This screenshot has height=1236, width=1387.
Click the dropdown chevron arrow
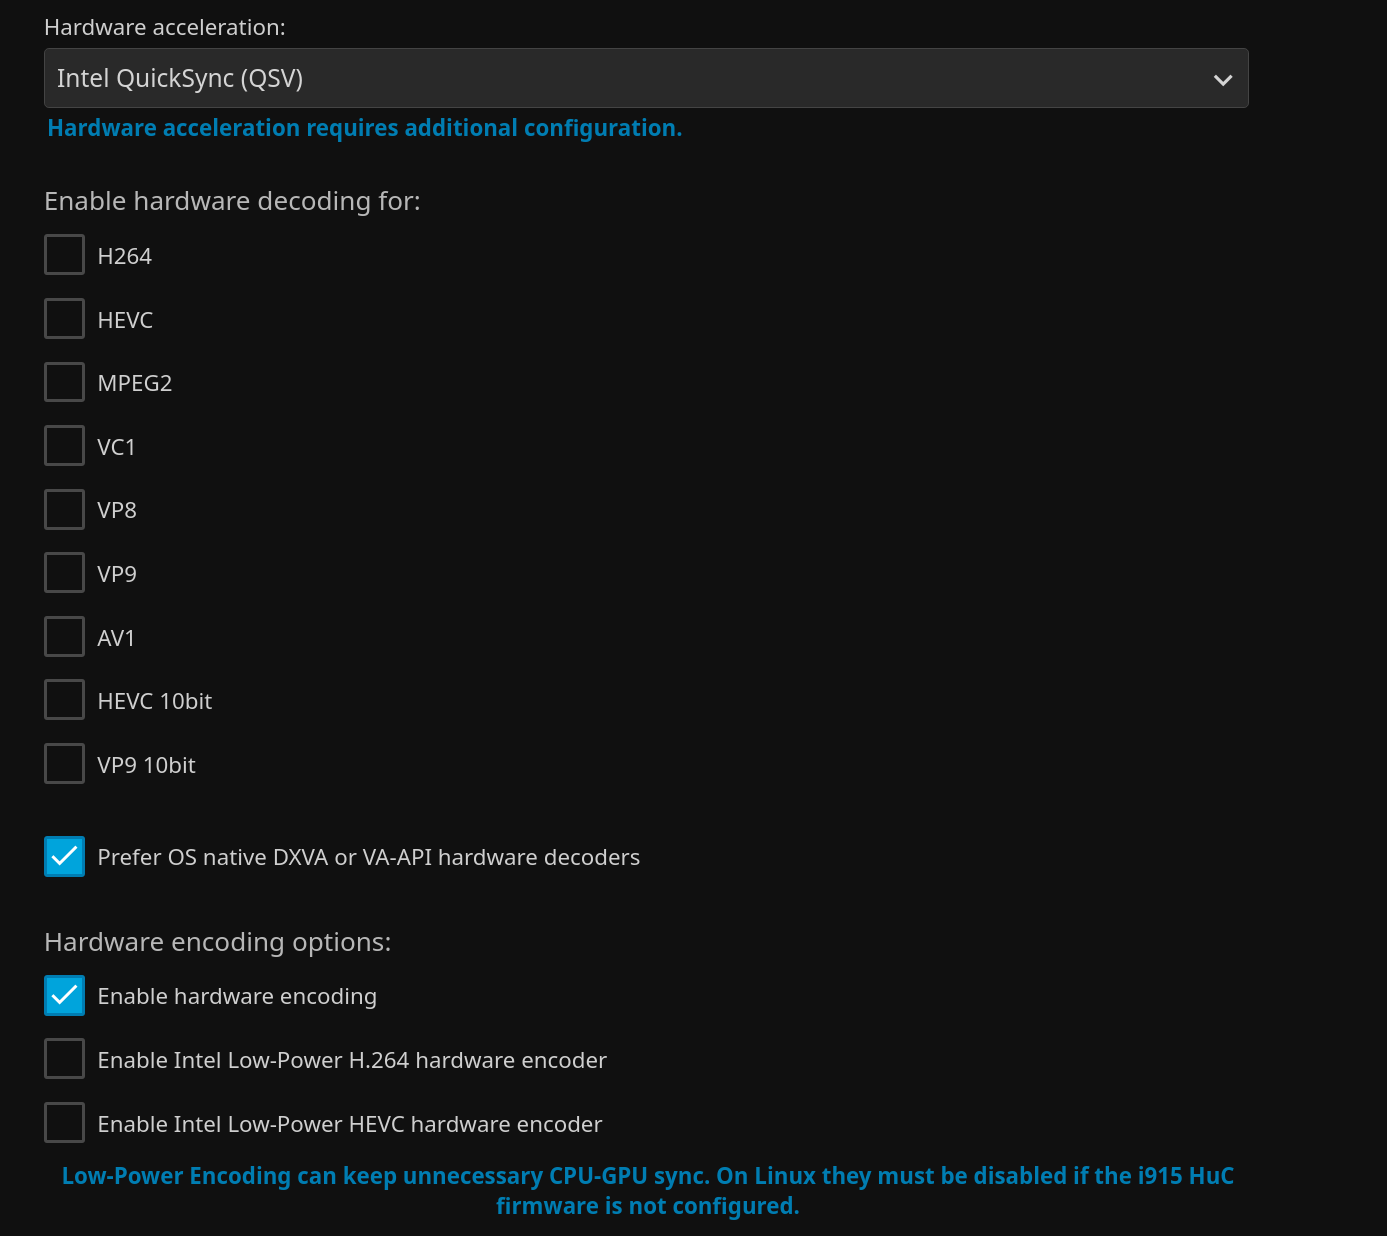point(1222,78)
